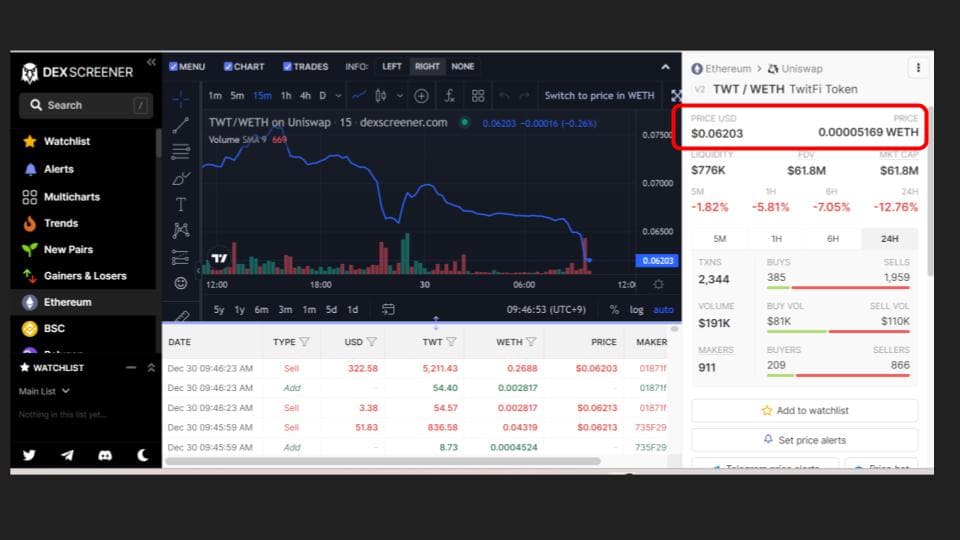Select the crosshair cursor tool
The image size is (960, 540).
pyautogui.click(x=181, y=99)
